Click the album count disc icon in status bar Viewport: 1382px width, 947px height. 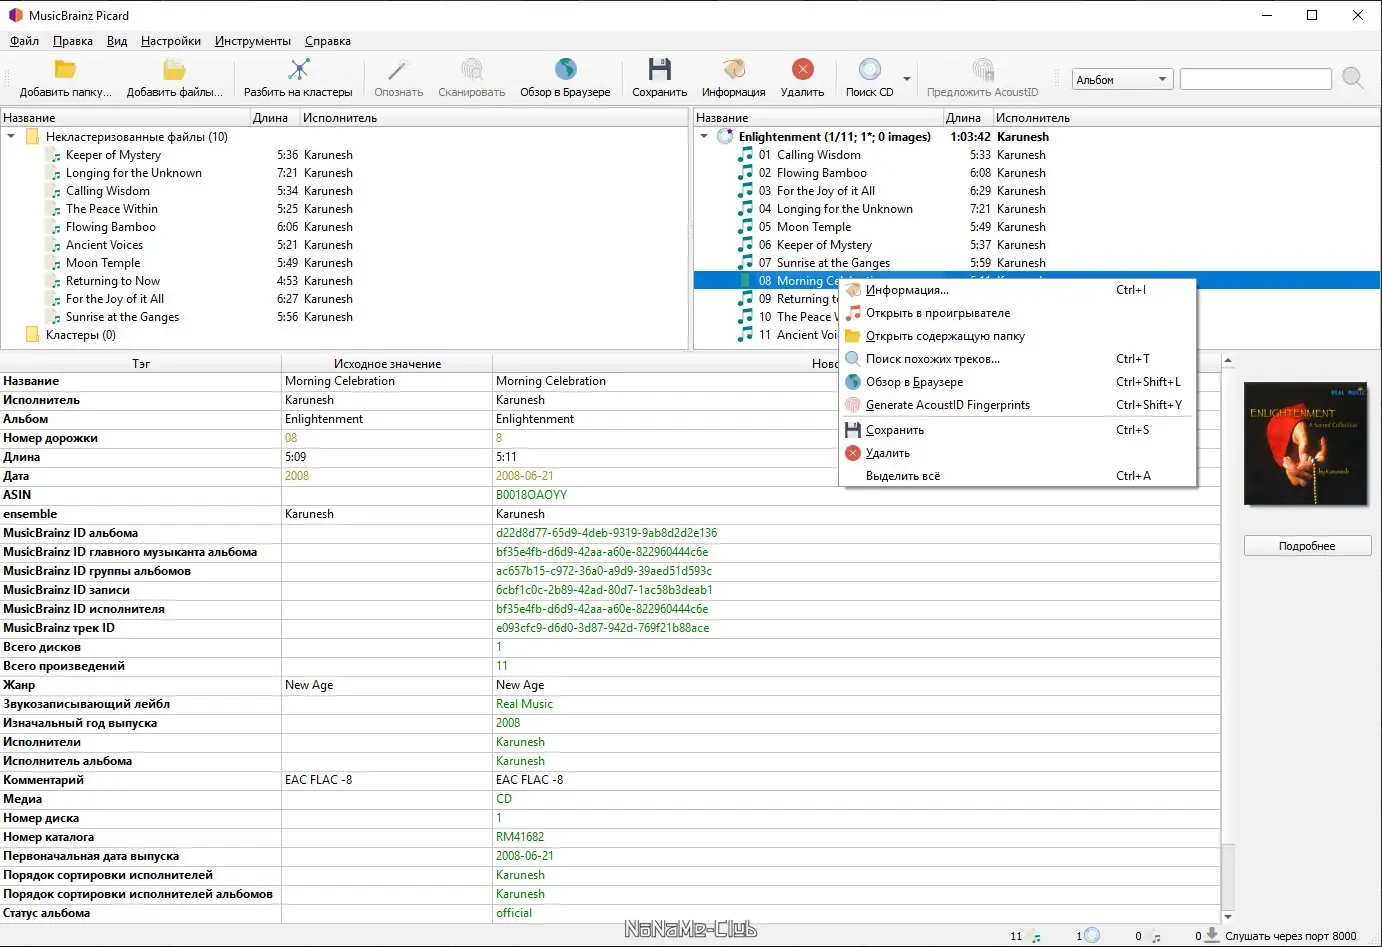[1092, 935]
